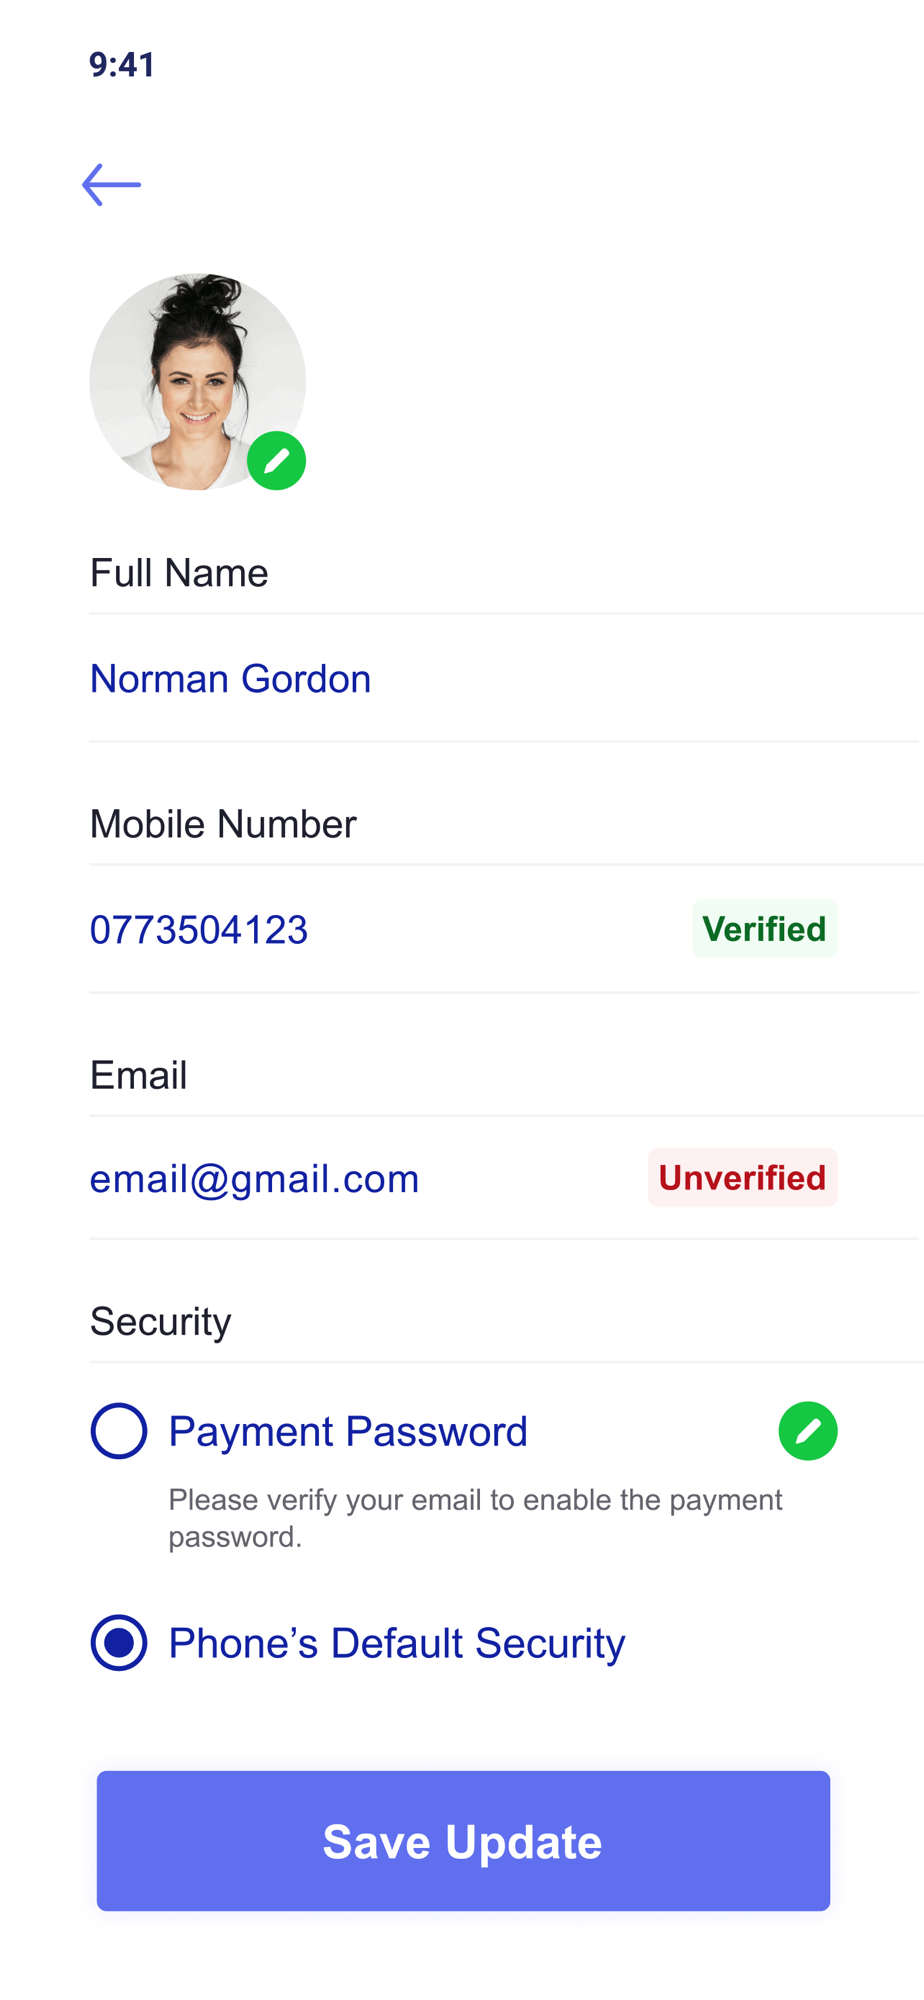Click the Full Name heading

[x=179, y=573]
